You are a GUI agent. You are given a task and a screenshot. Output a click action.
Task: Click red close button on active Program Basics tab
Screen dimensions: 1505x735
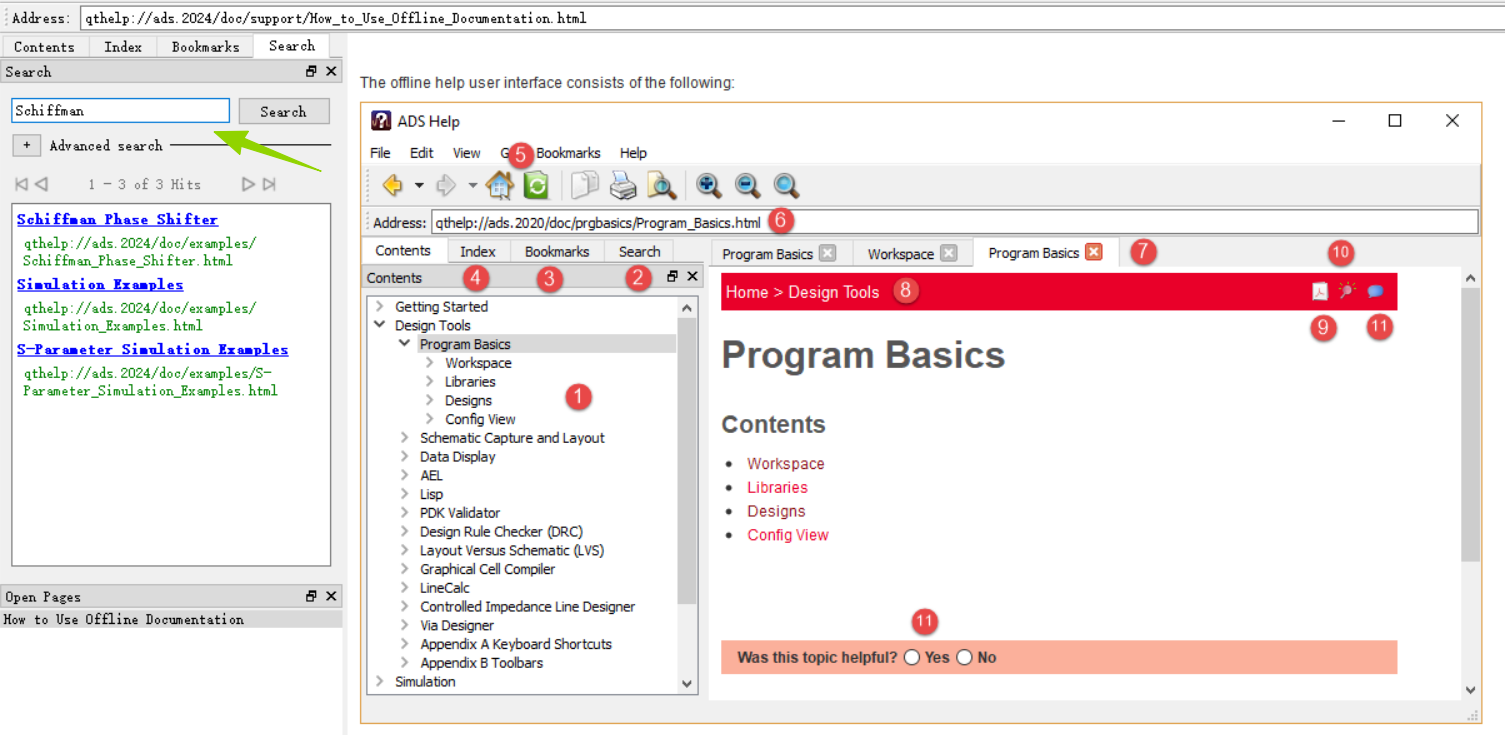(x=1094, y=252)
